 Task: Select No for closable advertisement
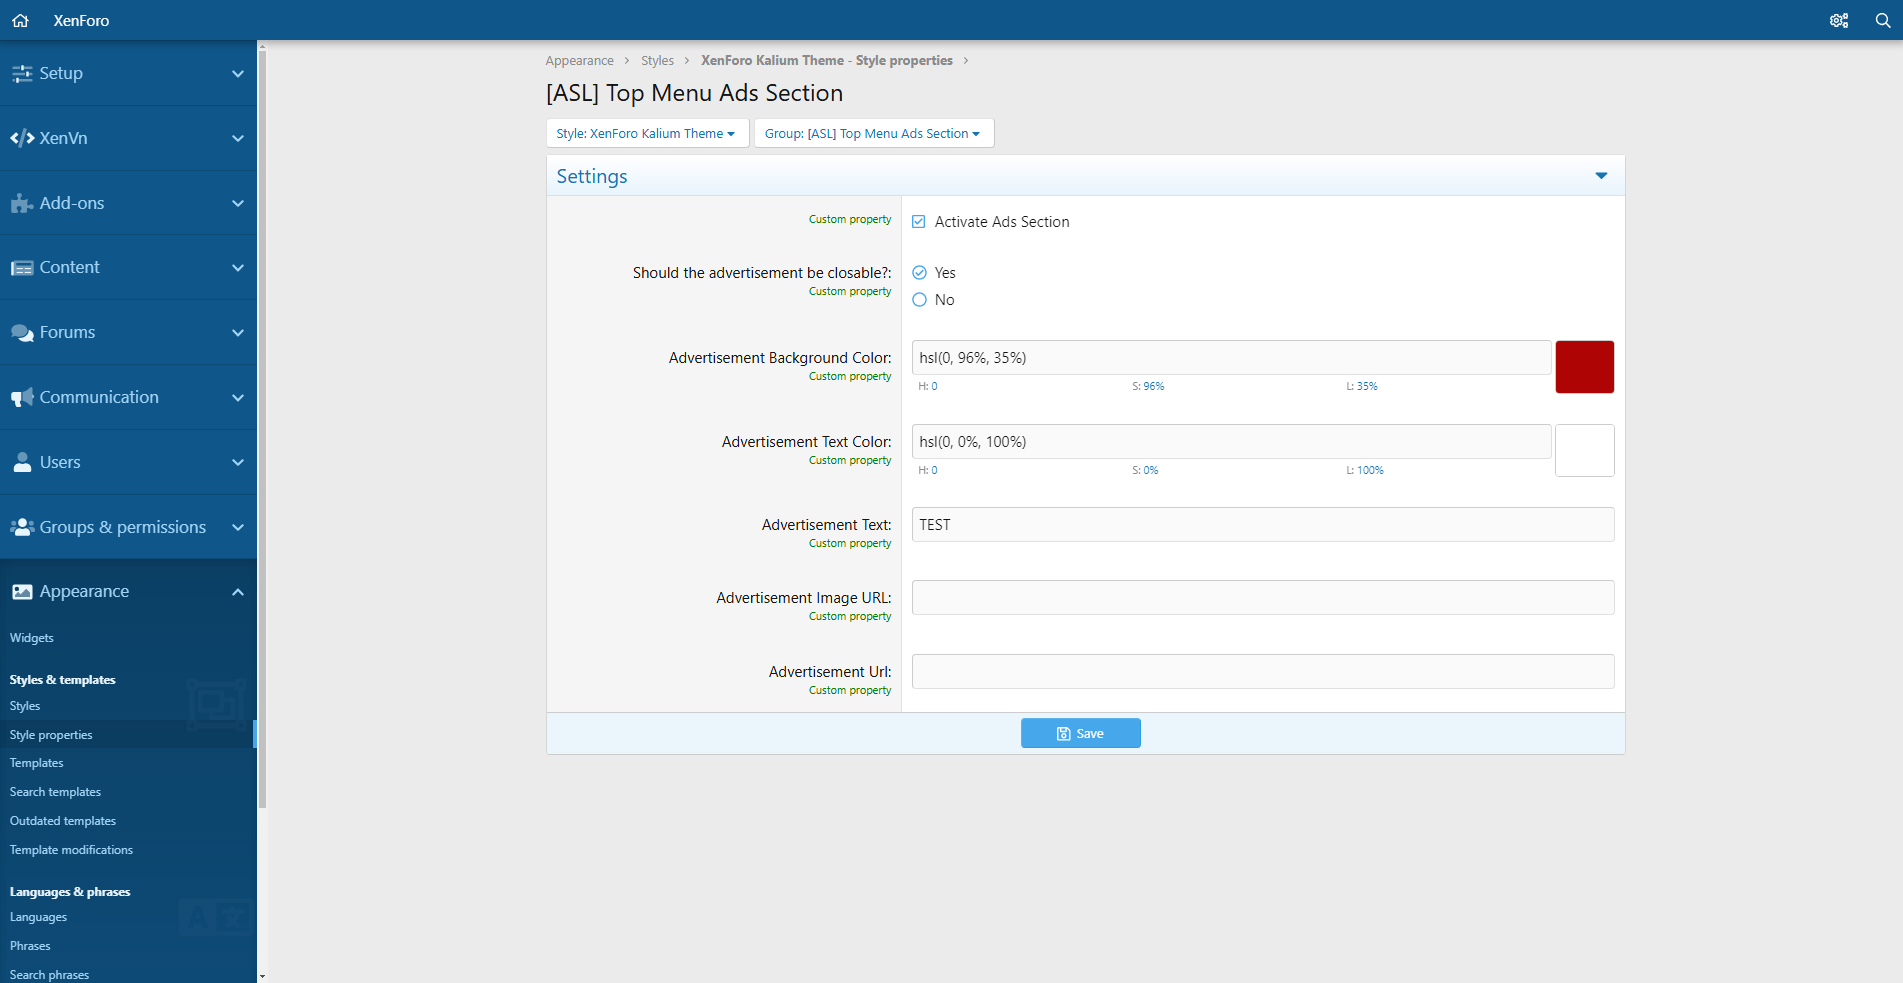(x=920, y=300)
